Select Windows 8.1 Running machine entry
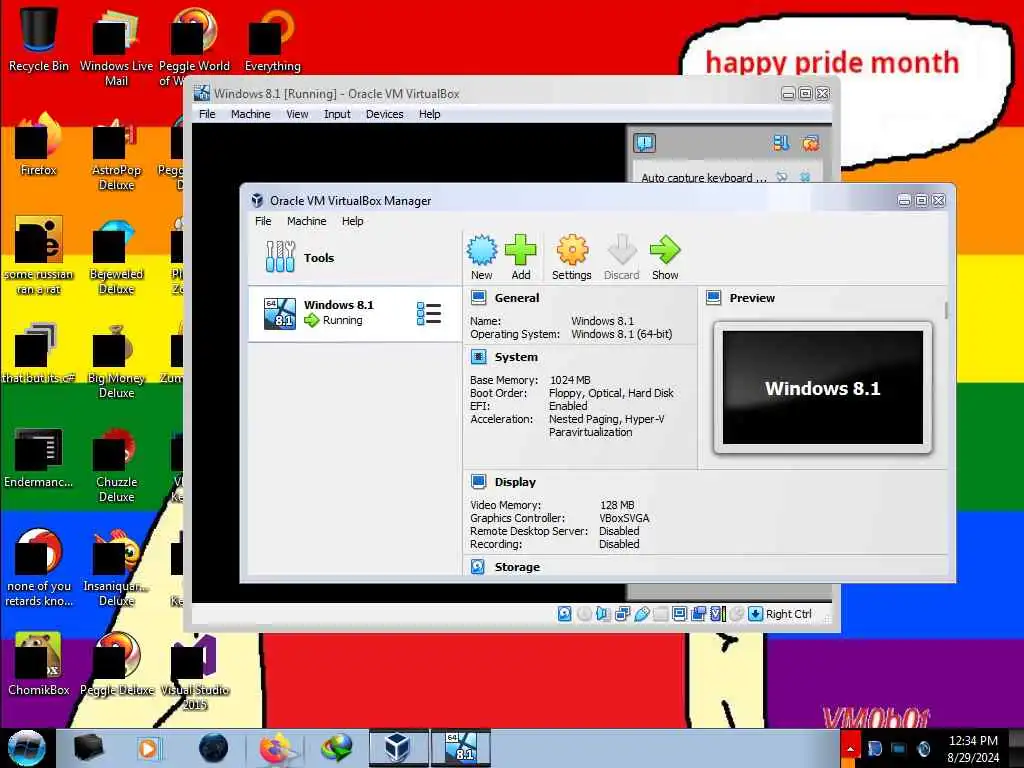The width and height of the screenshot is (1024, 768). click(355, 313)
